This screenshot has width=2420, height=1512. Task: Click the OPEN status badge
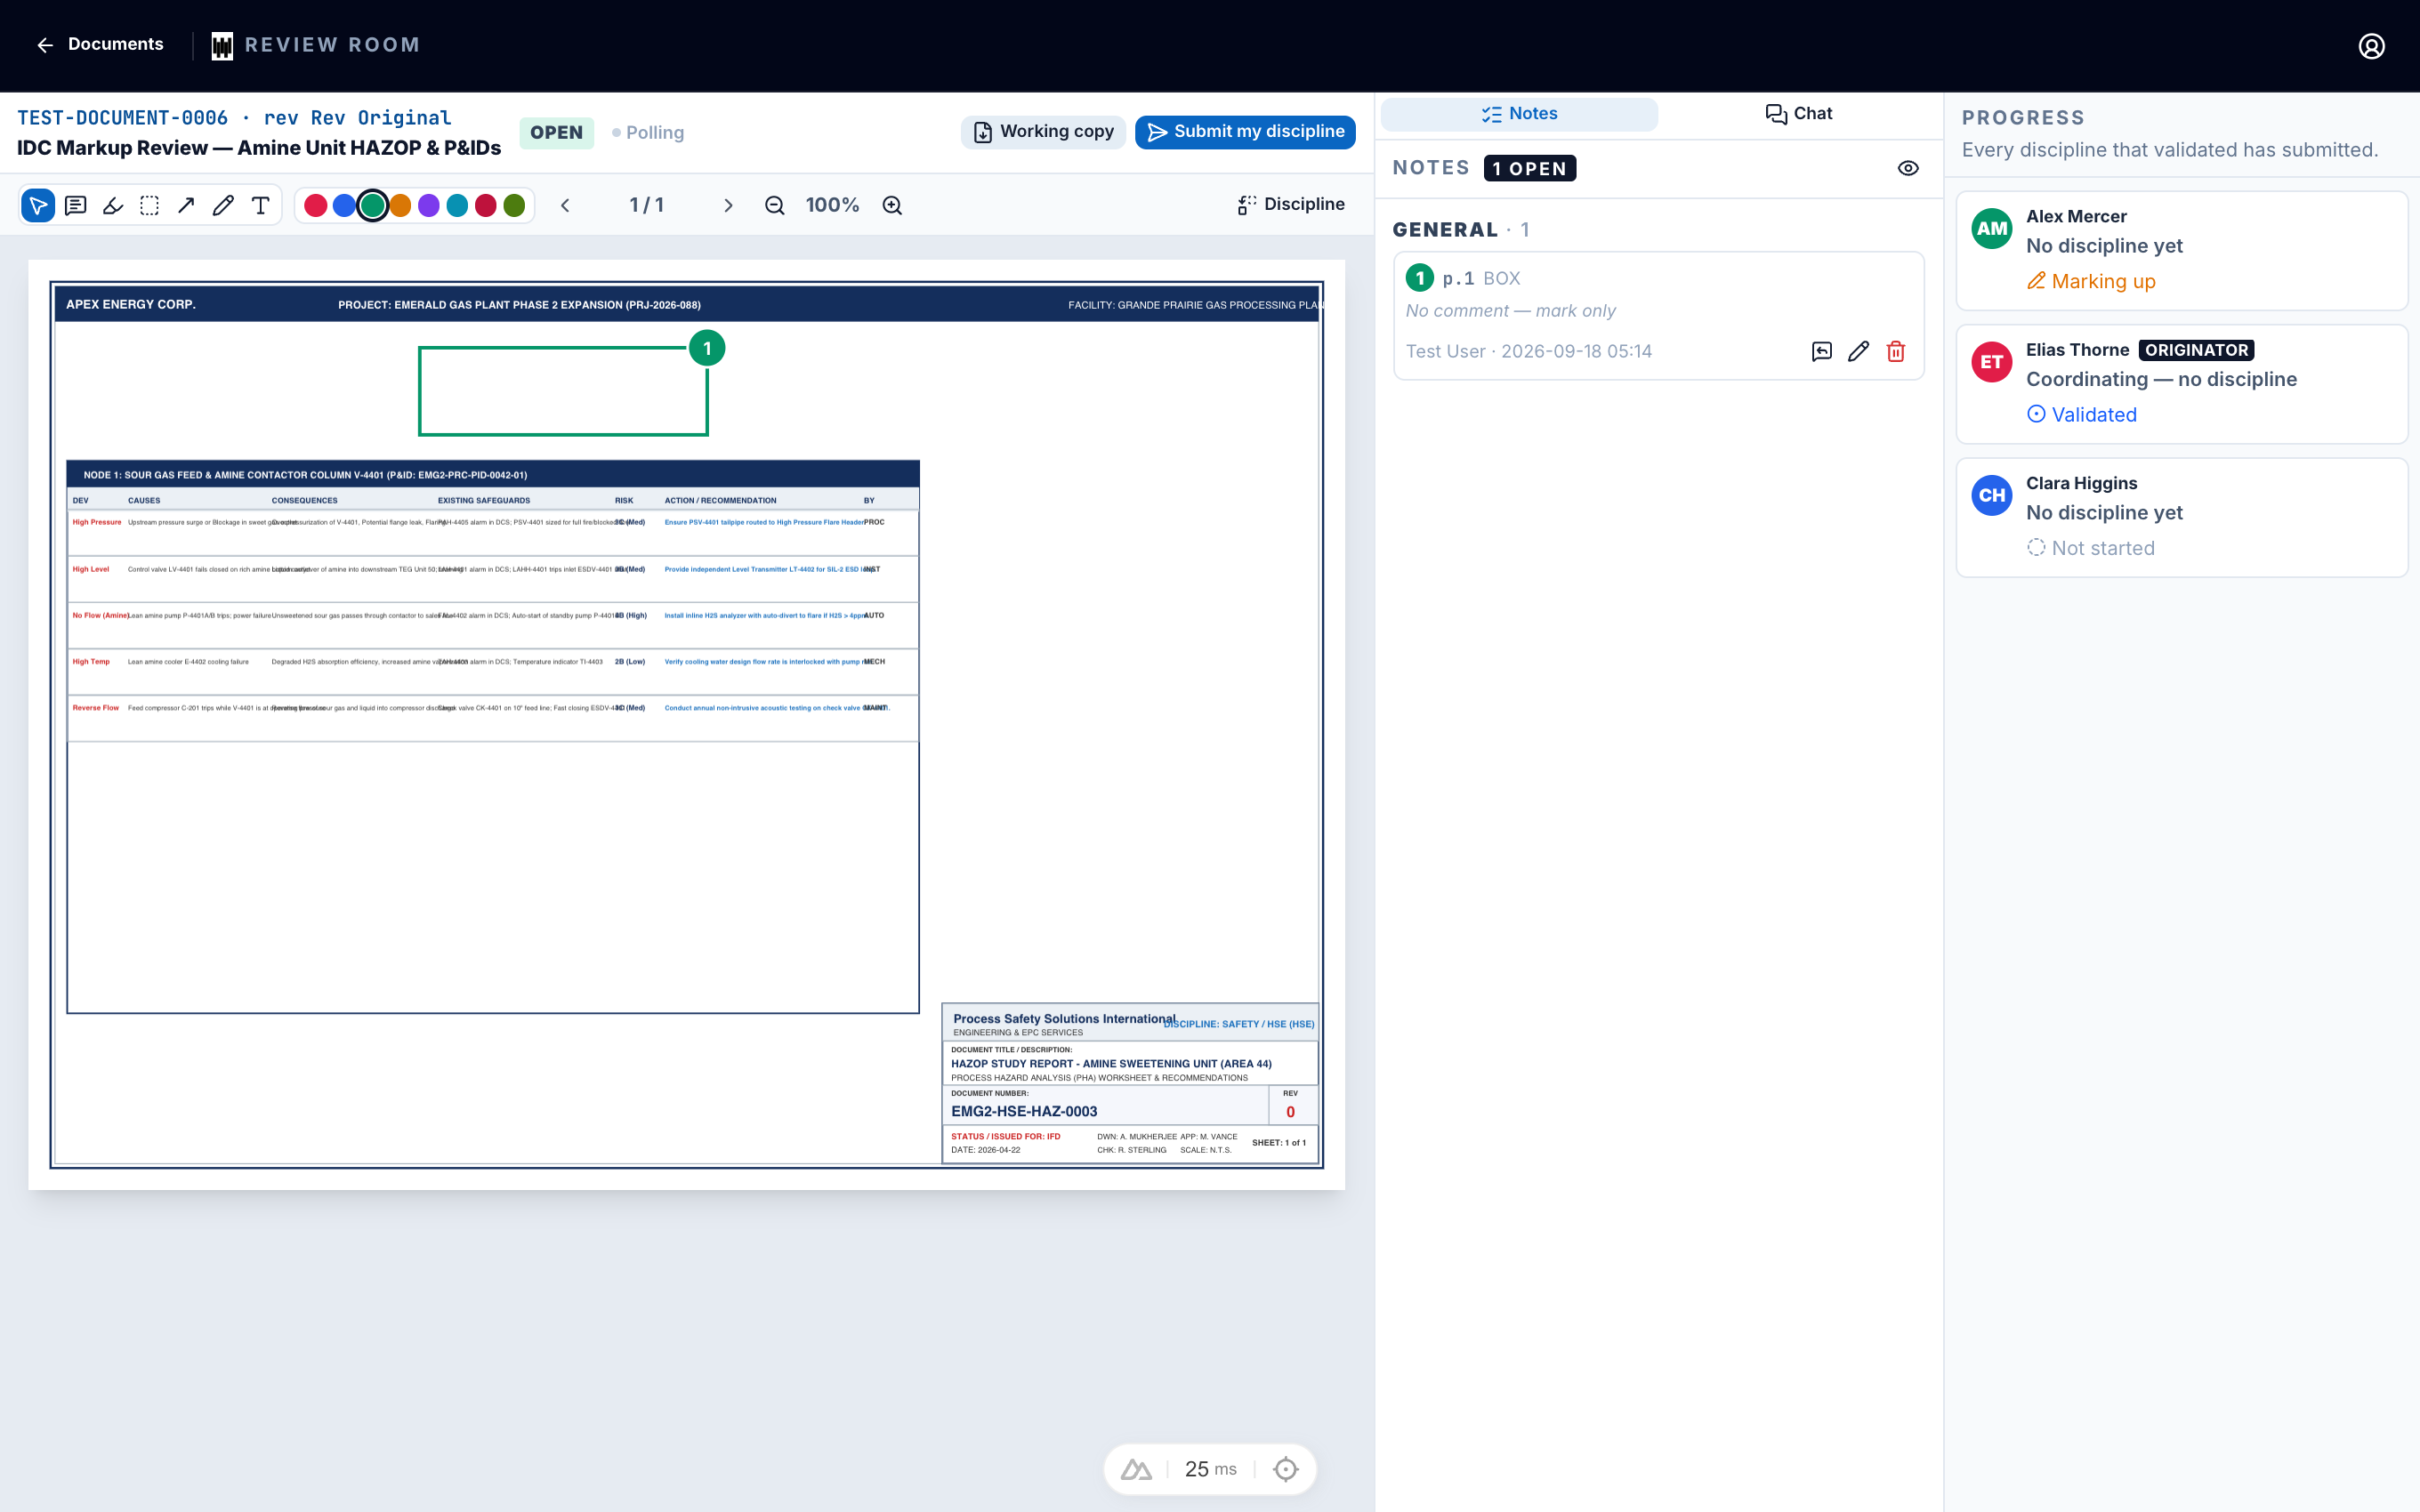(556, 132)
